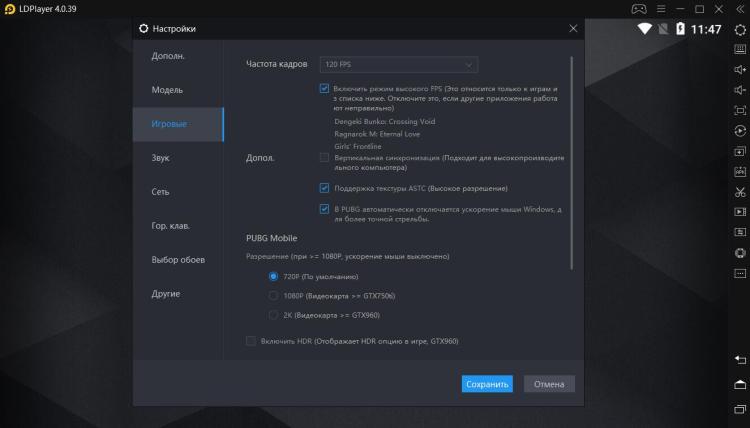Screen dimensions: 750x428
Task: Collapse the right sidebar with the double chevron
Action: coord(739,9)
